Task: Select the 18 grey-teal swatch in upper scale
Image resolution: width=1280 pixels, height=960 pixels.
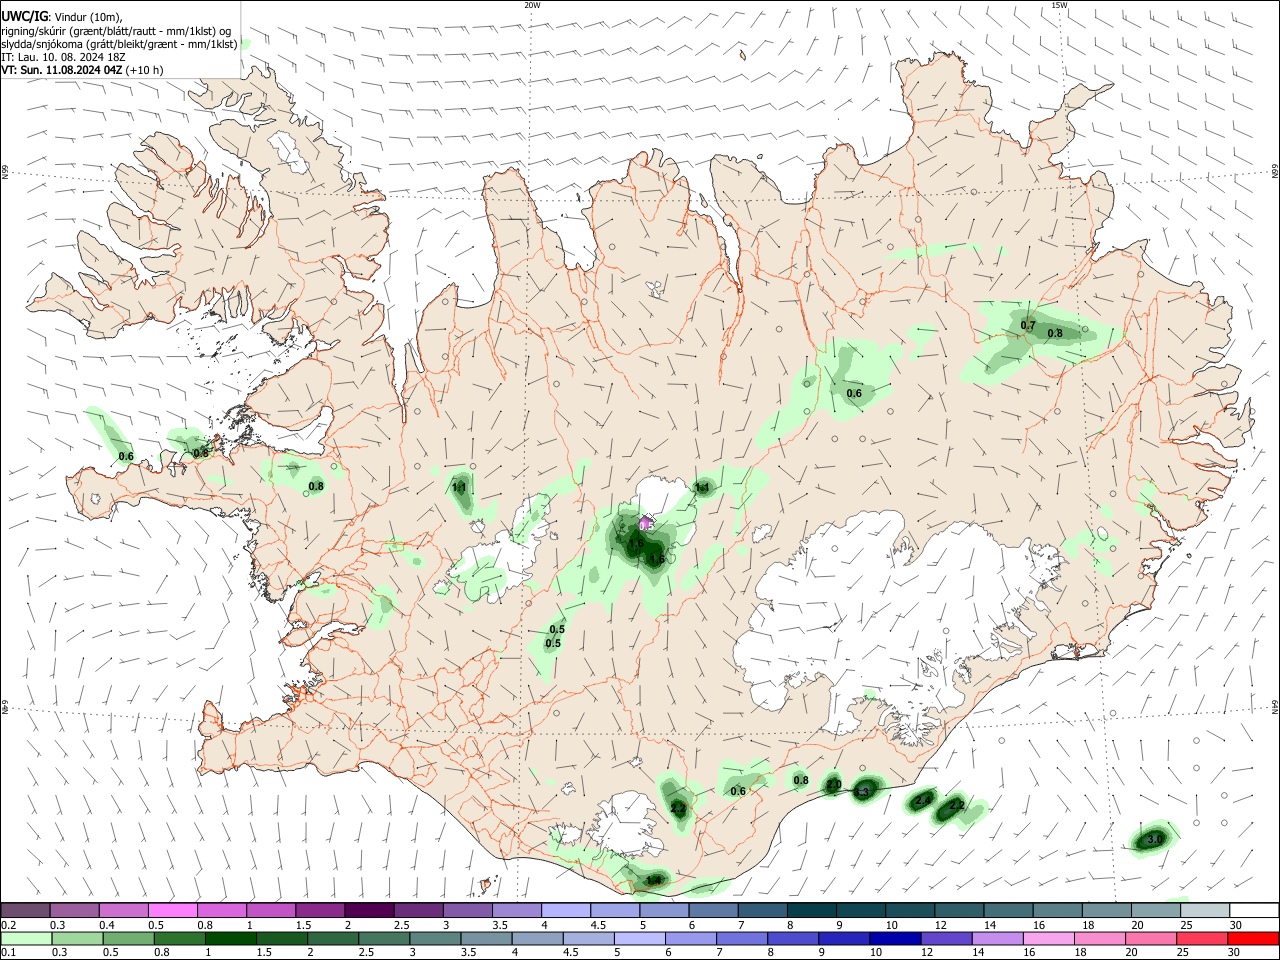Action: [1108, 910]
